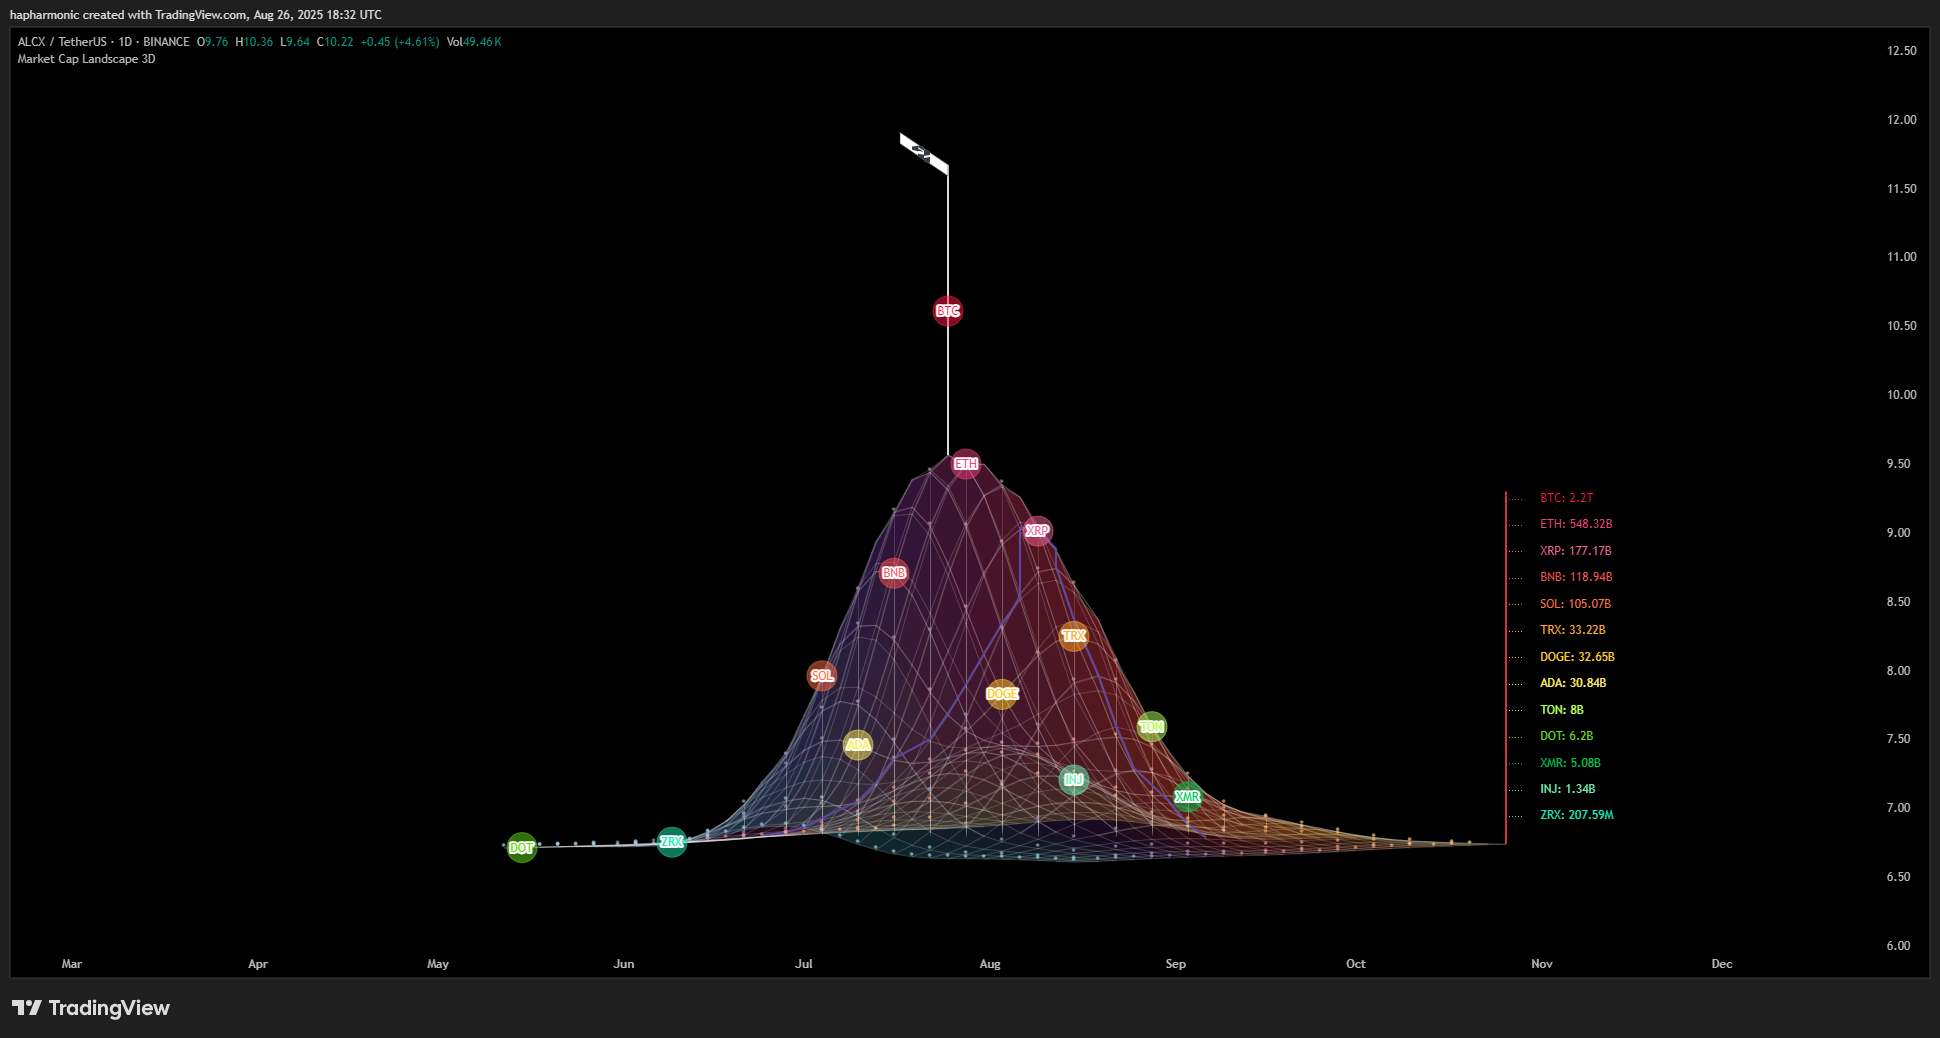
Task: Click the +0.45 (+4.61%) change value
Action: coord(400,42)
